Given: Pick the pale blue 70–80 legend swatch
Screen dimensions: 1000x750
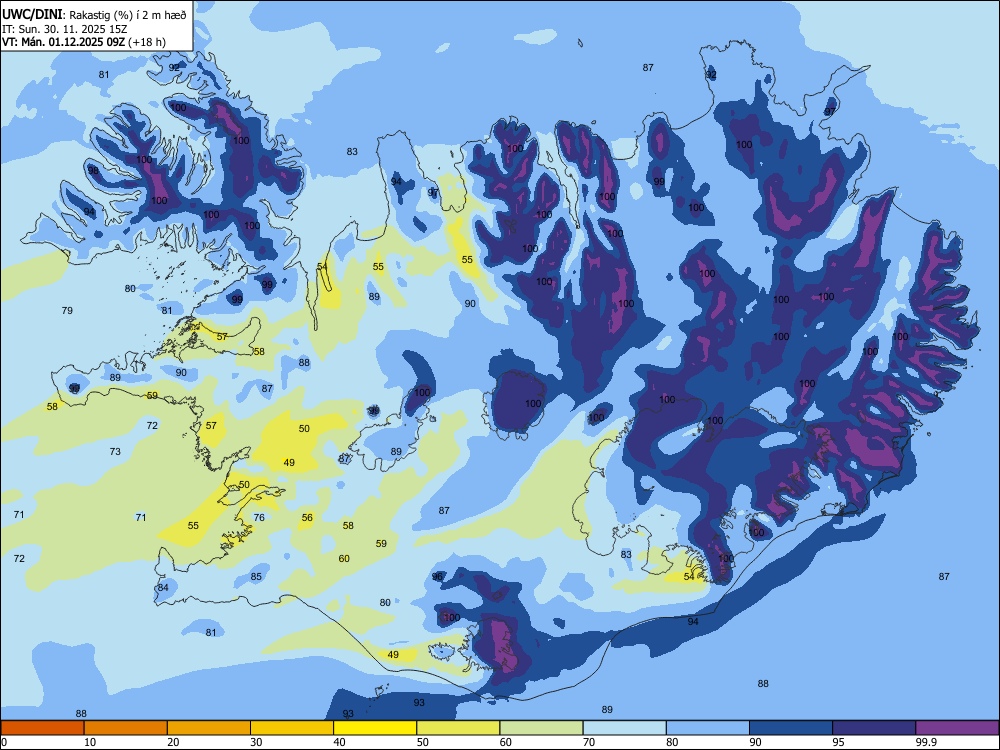Looking at the screenshot, I should click(624, 728).
